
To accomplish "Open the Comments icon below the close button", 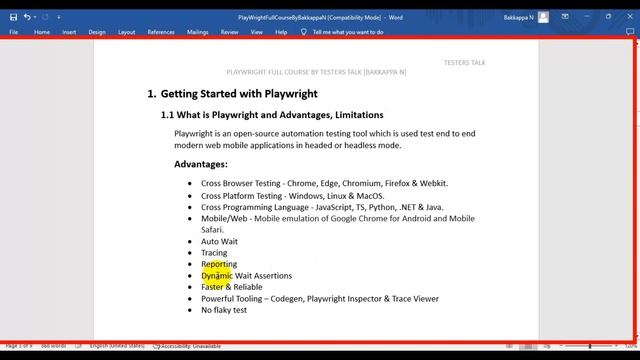I will coord(630,31).
